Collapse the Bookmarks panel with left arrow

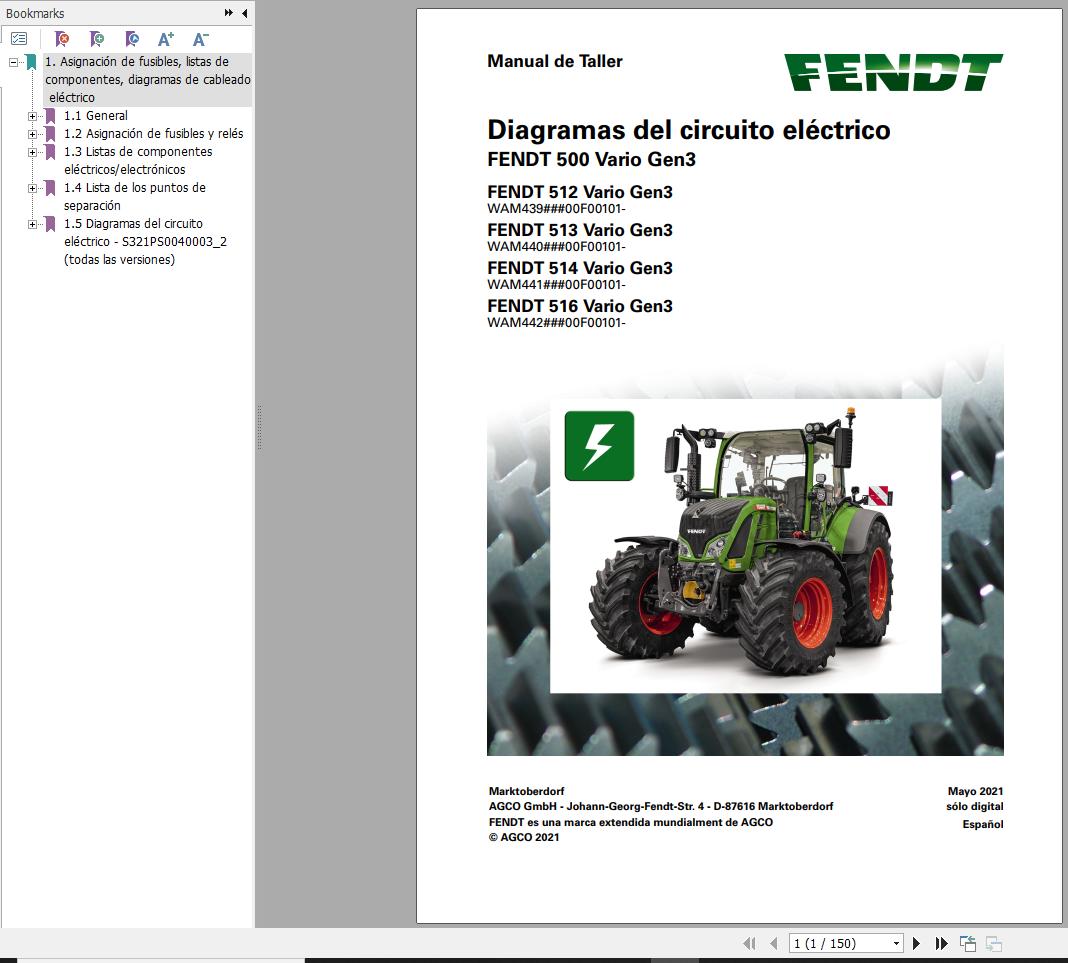point(244,13)
